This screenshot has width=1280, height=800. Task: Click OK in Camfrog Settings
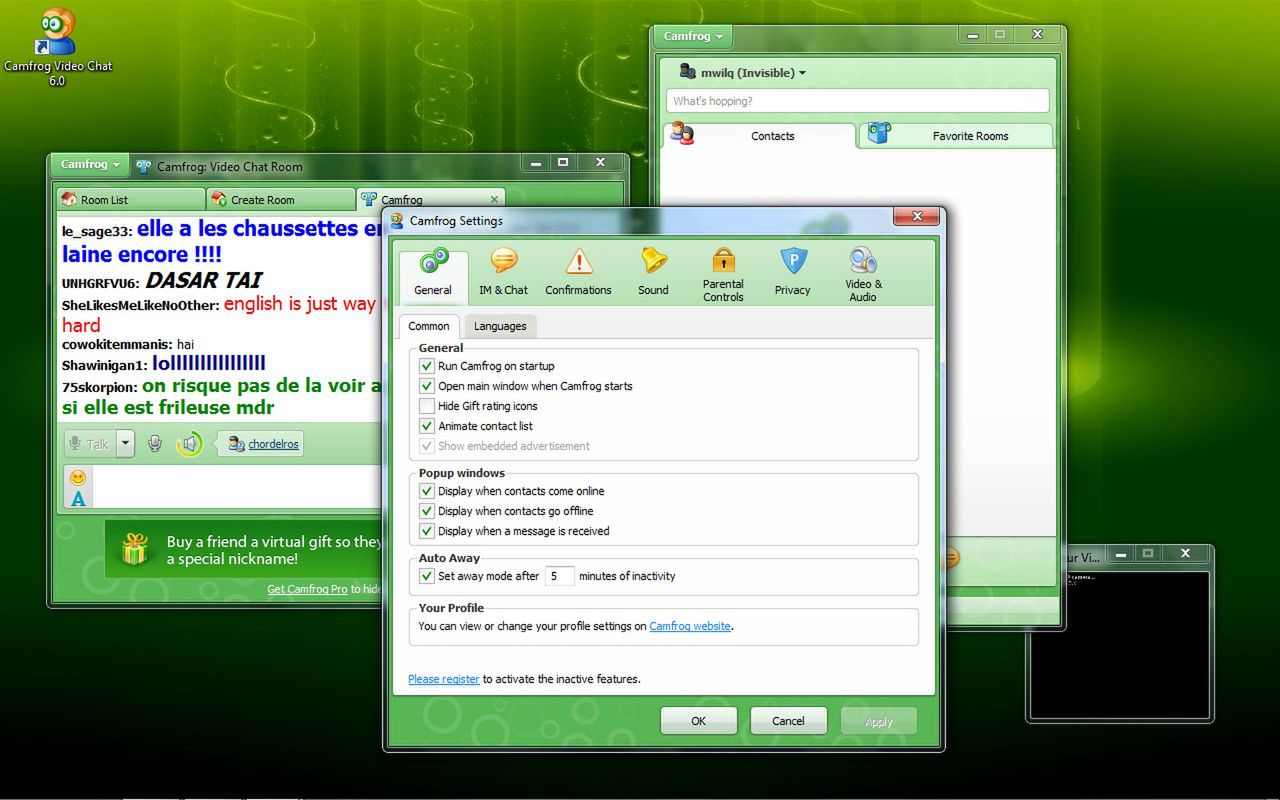click(x=698, y=721)
